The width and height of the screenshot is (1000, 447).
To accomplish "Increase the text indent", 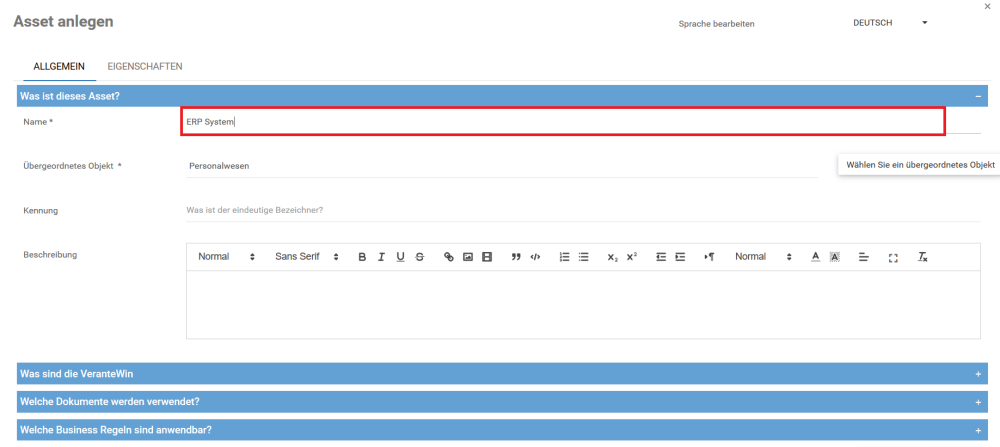I will click(680, 257).
